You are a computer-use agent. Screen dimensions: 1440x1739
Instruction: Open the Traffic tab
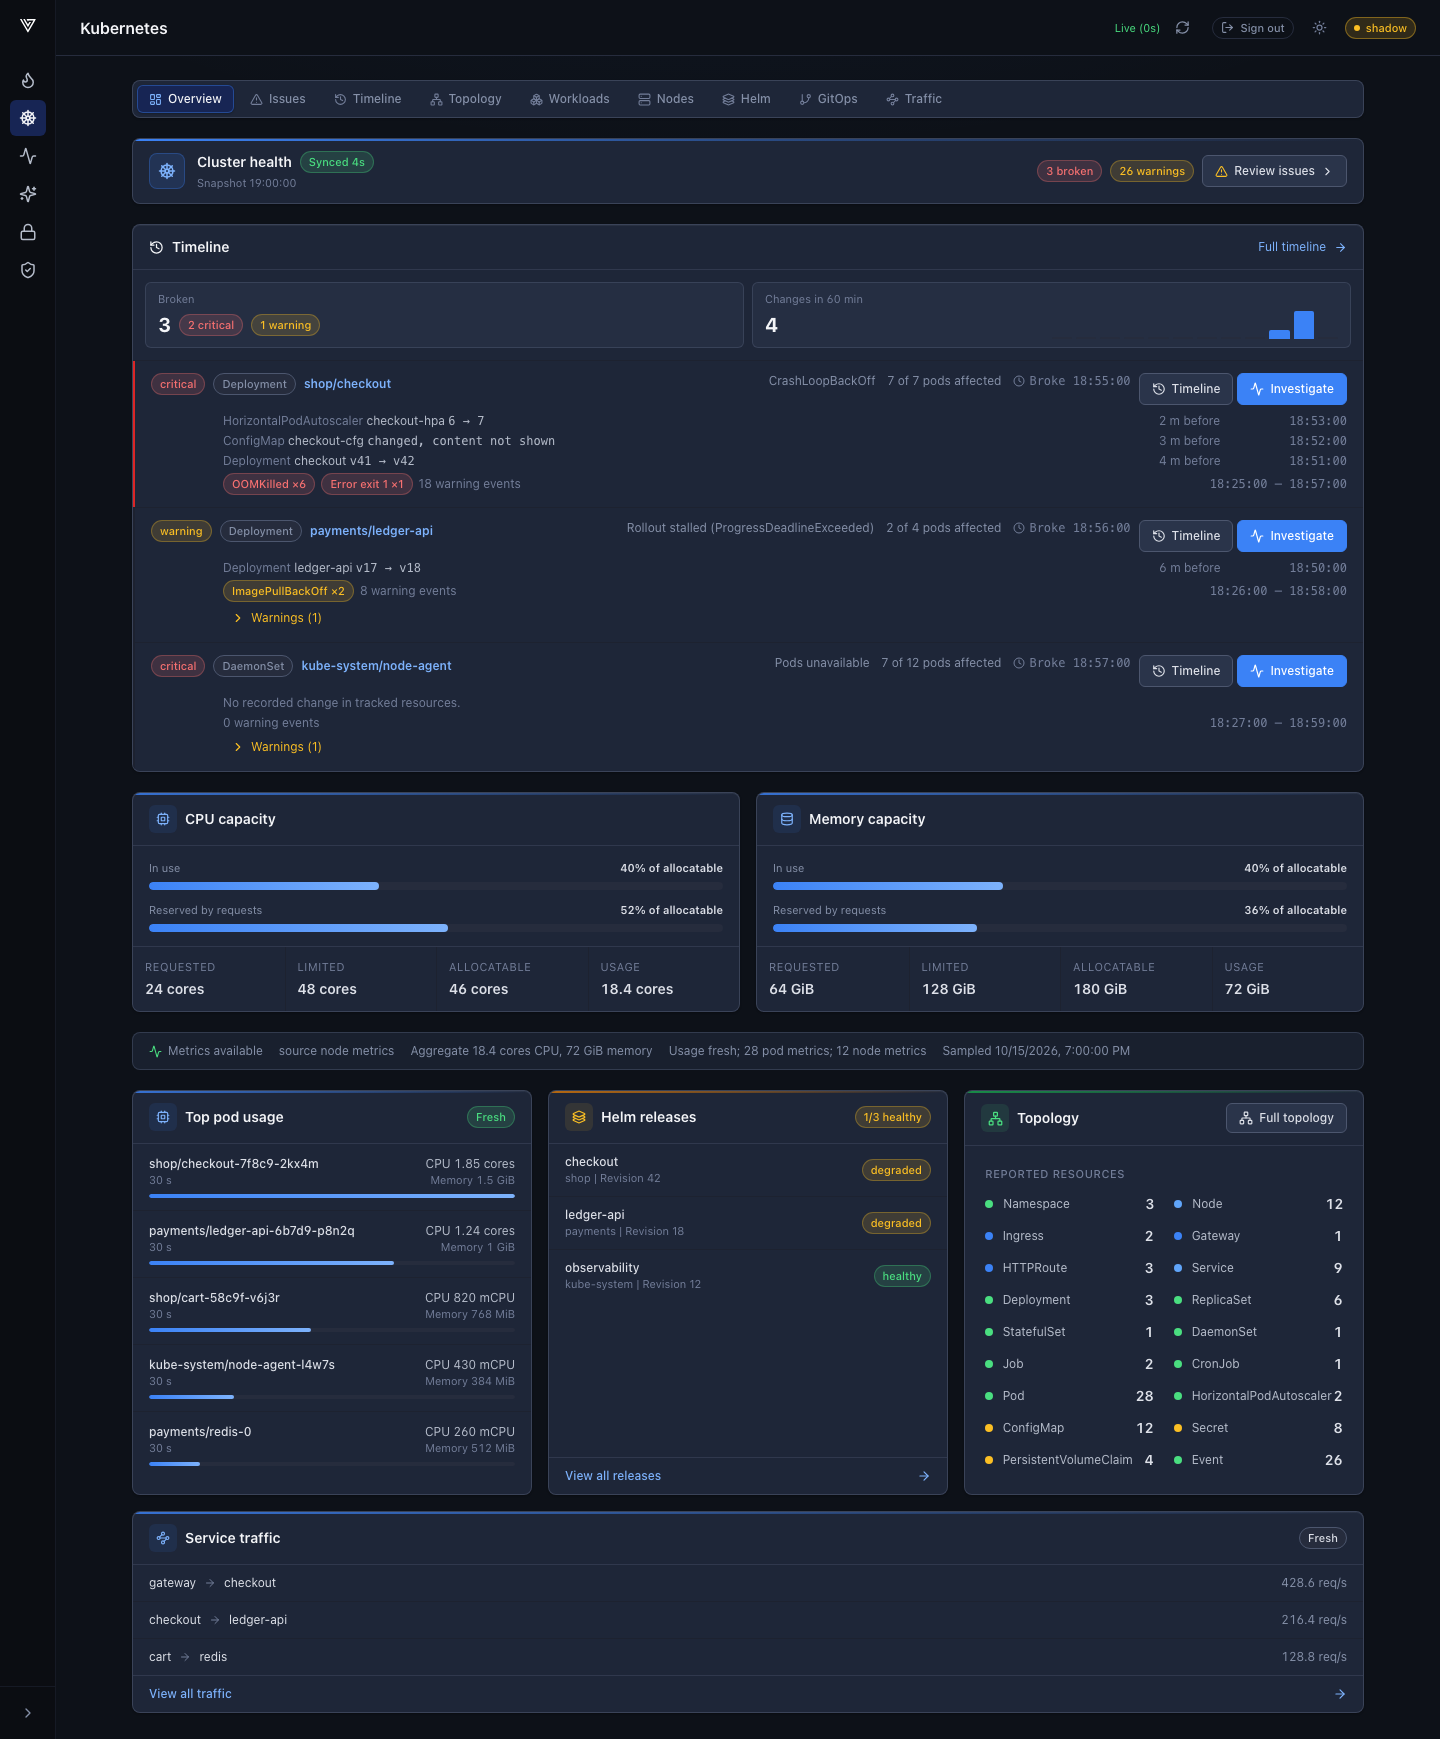(x=914, y=99)
